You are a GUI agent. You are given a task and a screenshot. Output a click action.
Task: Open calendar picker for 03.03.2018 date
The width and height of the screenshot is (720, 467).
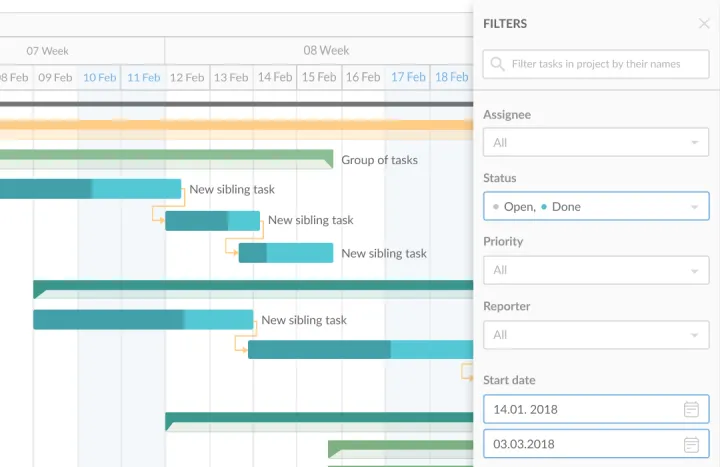pos(691,444)
